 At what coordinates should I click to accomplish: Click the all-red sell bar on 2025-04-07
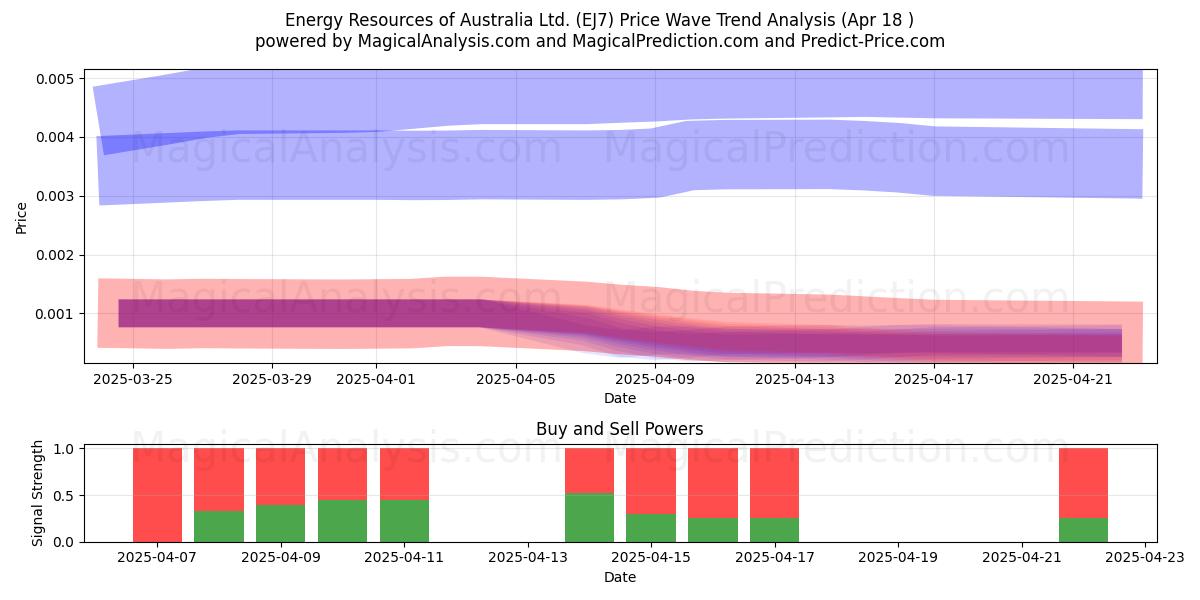[x=157, y=495]
